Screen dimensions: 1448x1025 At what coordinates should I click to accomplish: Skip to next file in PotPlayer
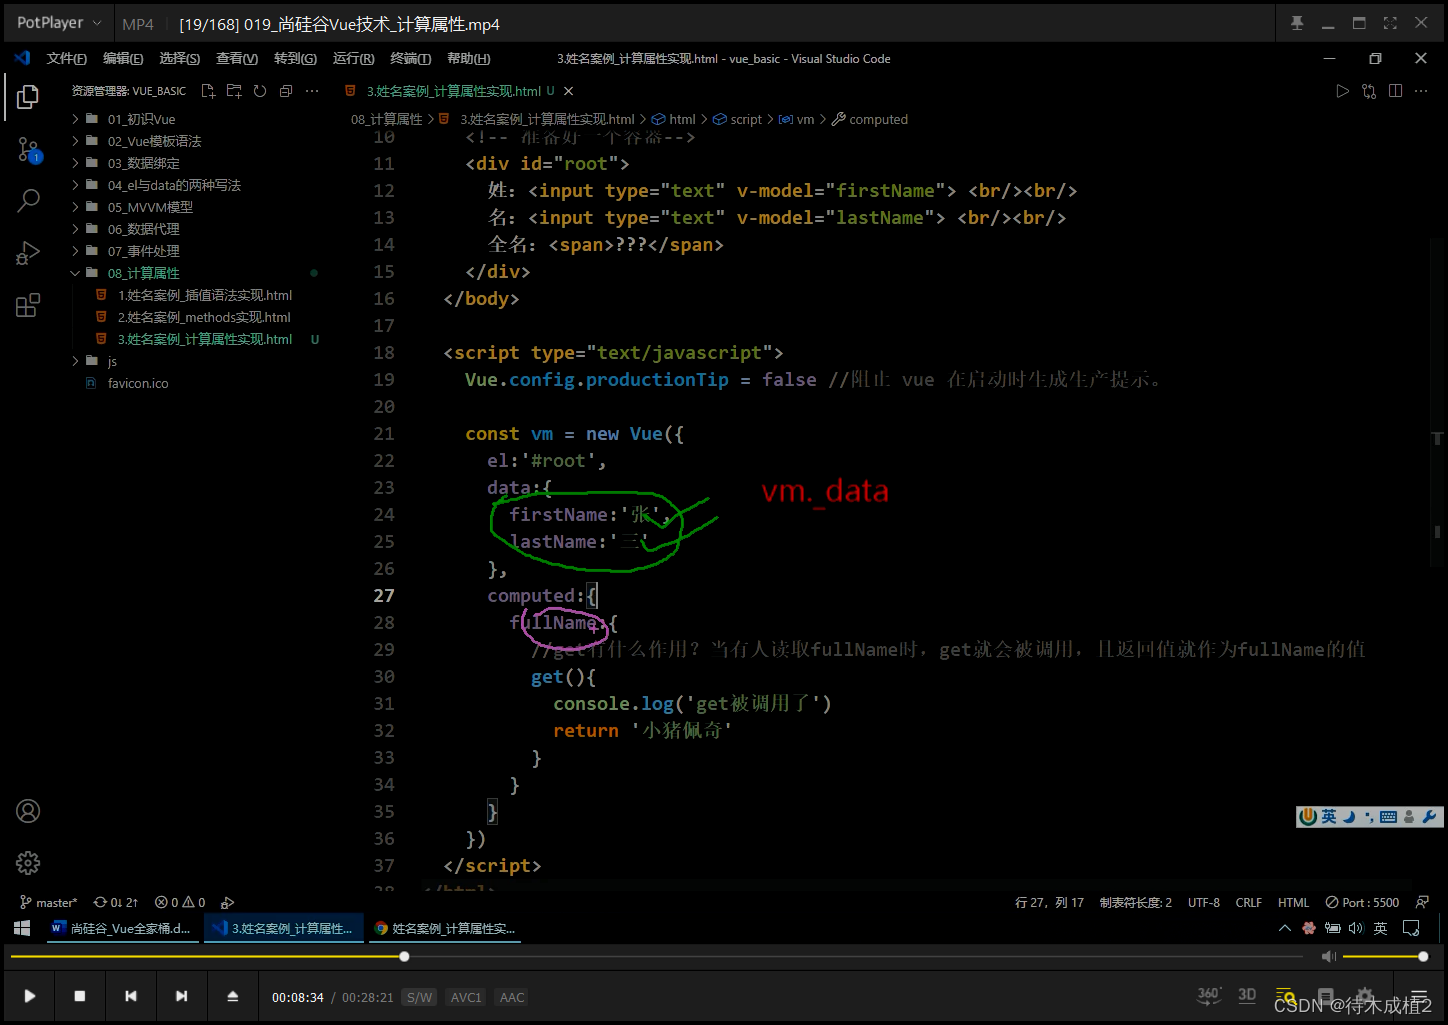click(181, 996)
